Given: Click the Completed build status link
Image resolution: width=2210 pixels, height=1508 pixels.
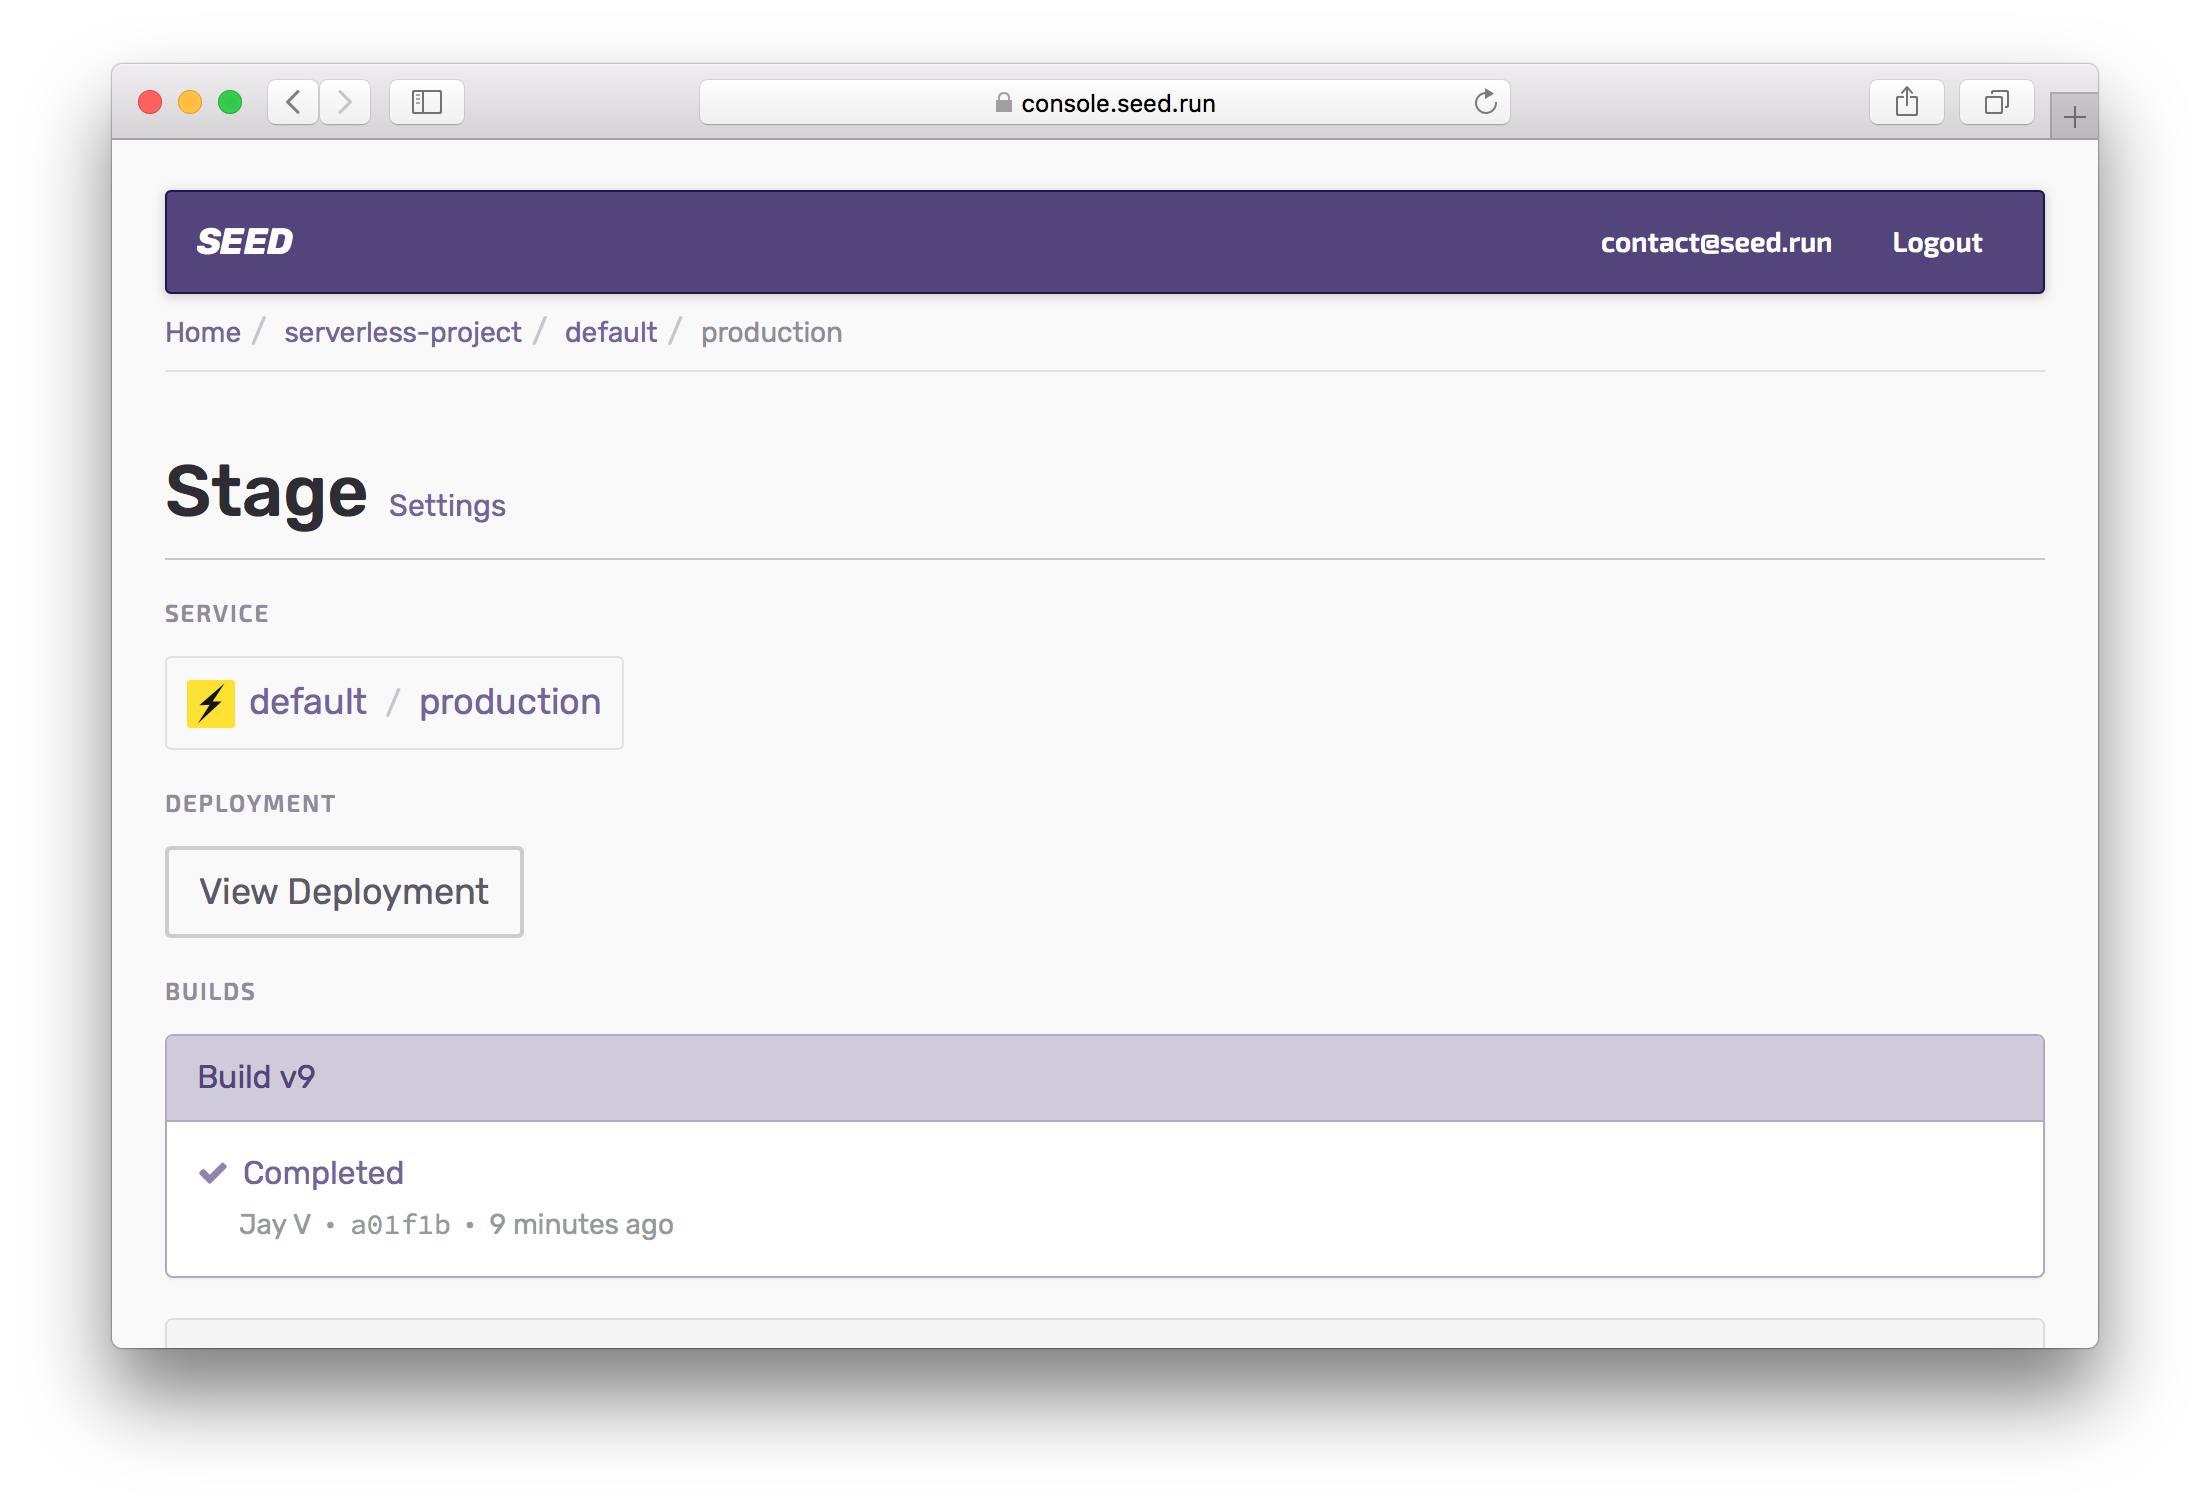Looking at the screenshot, I should pyautogui.click(x=323, y=1173).
